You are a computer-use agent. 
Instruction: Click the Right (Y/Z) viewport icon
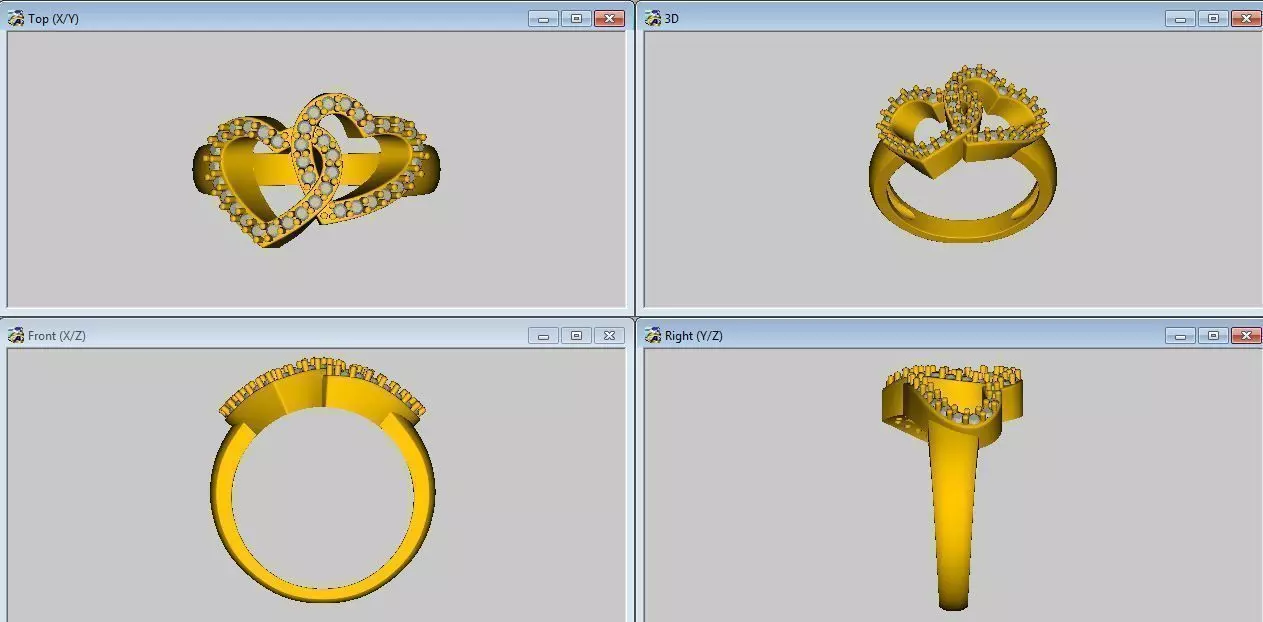pyautogui.click(x=653, y=335)
